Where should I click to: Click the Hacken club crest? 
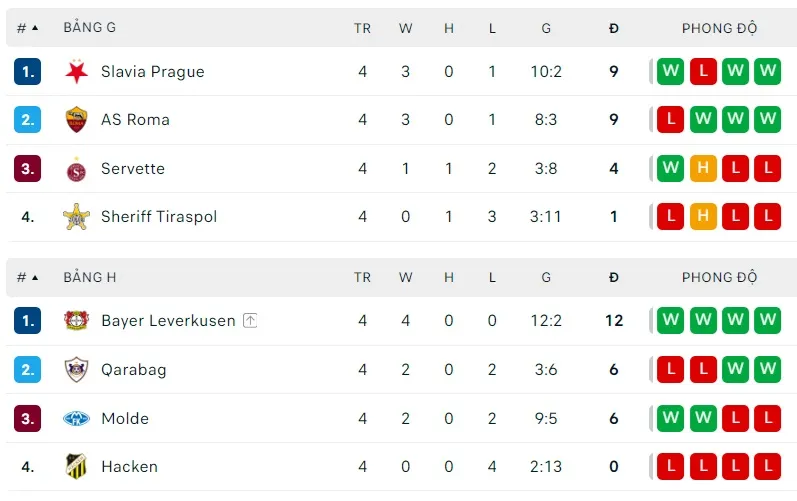click(x=77, y=467)
